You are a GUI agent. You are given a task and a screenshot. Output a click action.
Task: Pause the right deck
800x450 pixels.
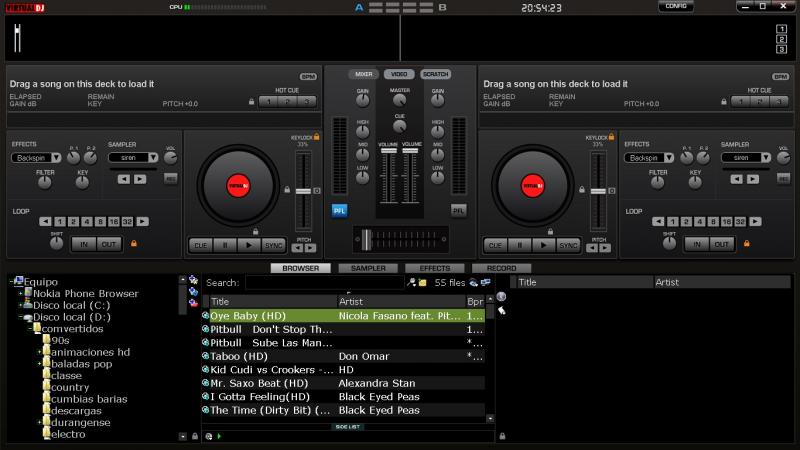[520, 245]
